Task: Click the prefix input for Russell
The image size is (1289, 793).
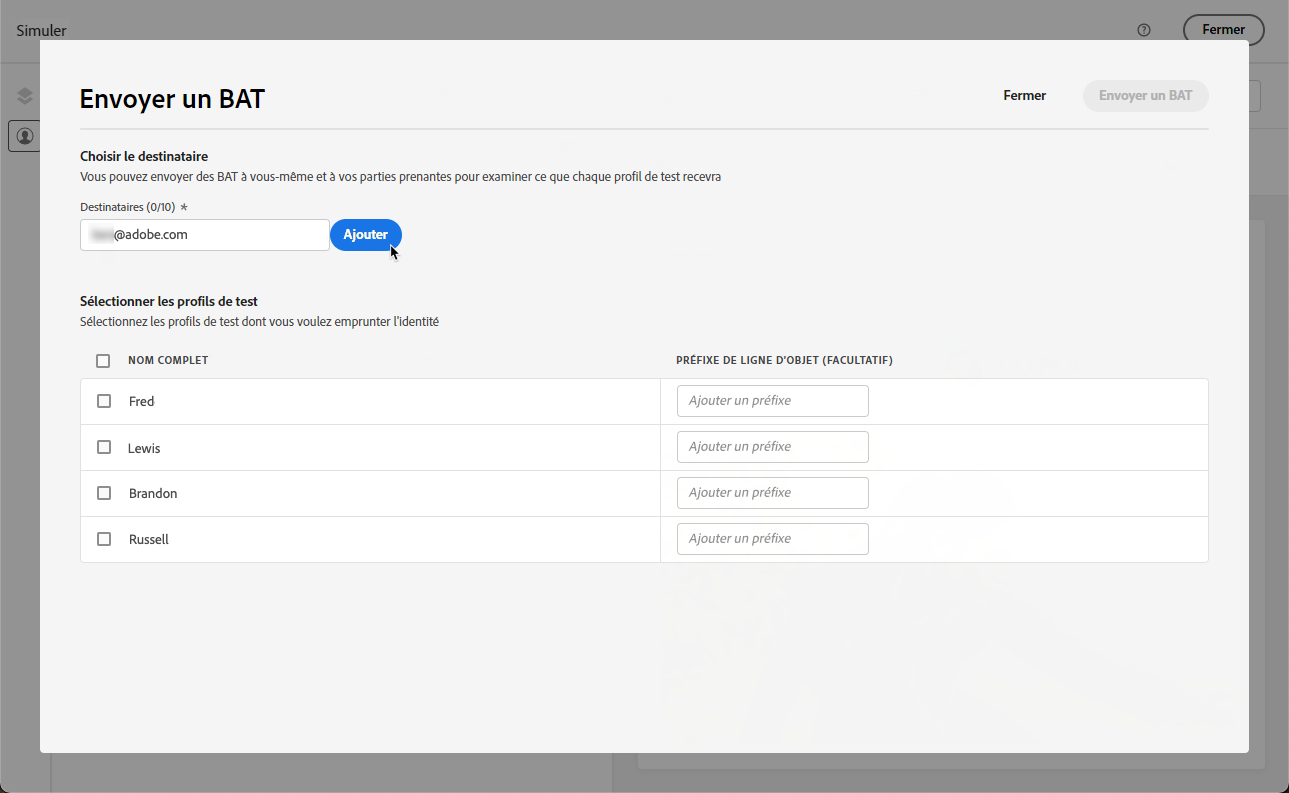Action: tap(772, 539)
